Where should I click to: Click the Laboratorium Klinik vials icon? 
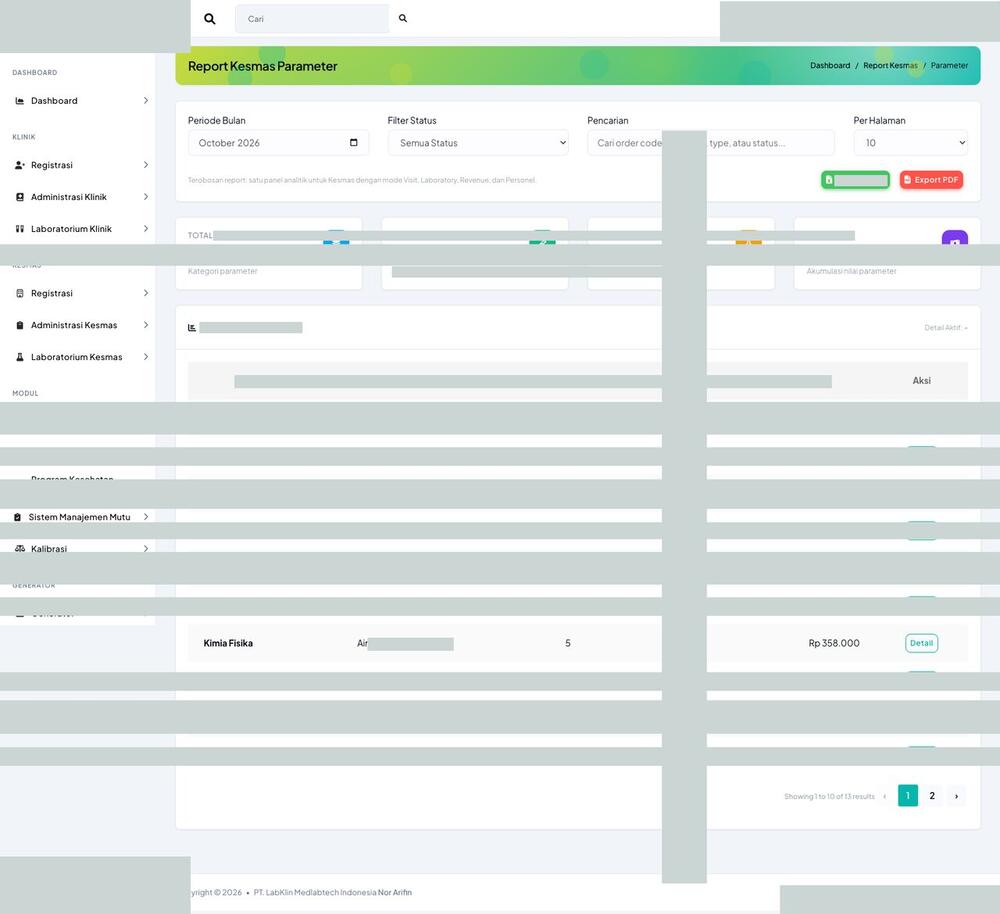[20, 229]
